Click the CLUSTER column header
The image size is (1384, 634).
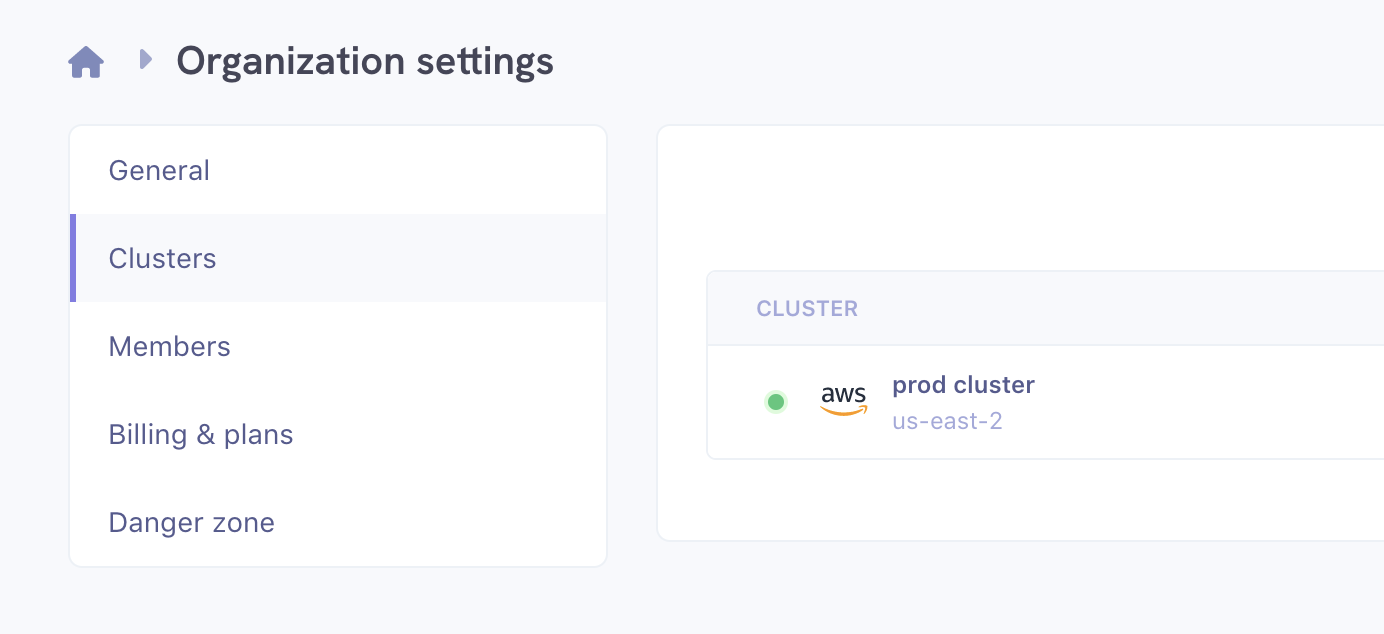pos(807,308)
